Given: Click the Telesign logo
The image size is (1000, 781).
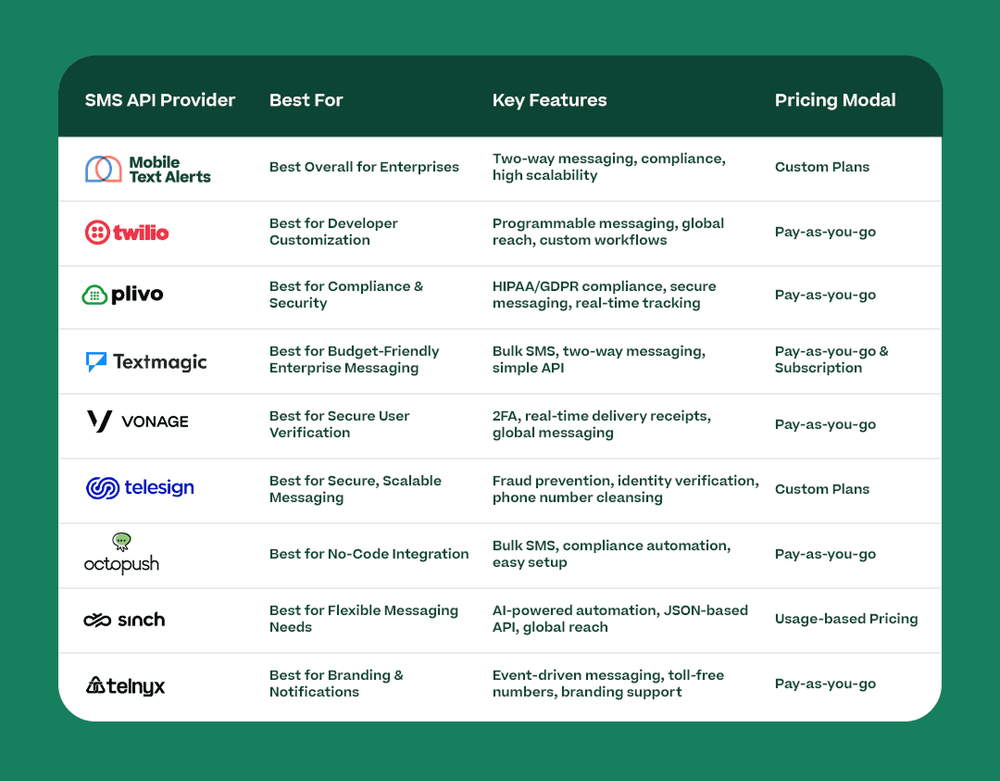Looking at the screenshot, I should 140,488.
